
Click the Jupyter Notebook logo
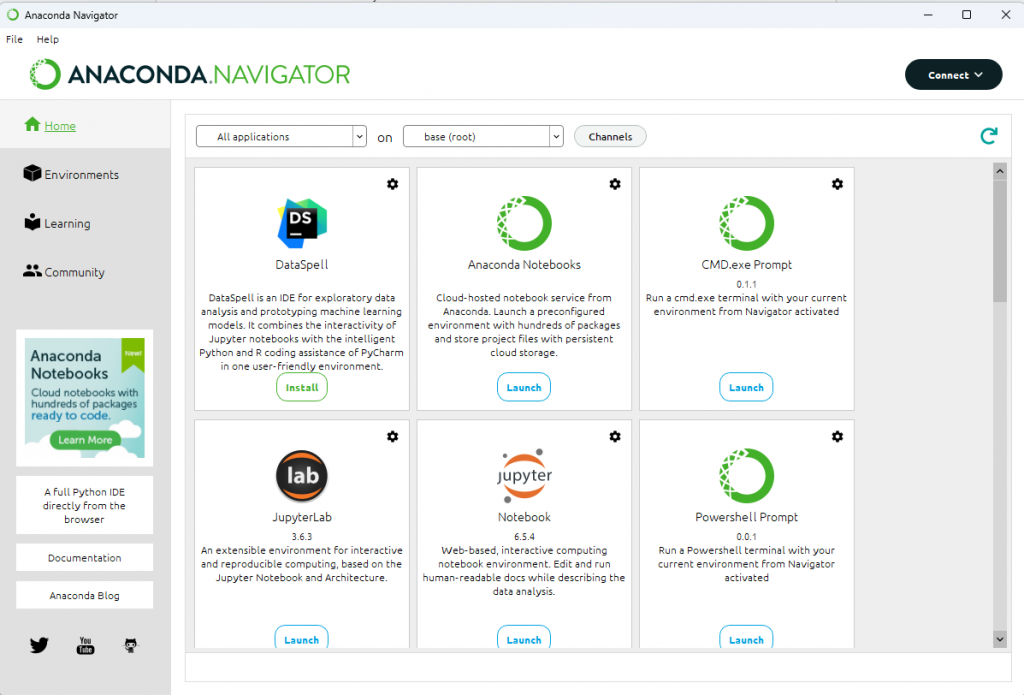click(524, 474)
